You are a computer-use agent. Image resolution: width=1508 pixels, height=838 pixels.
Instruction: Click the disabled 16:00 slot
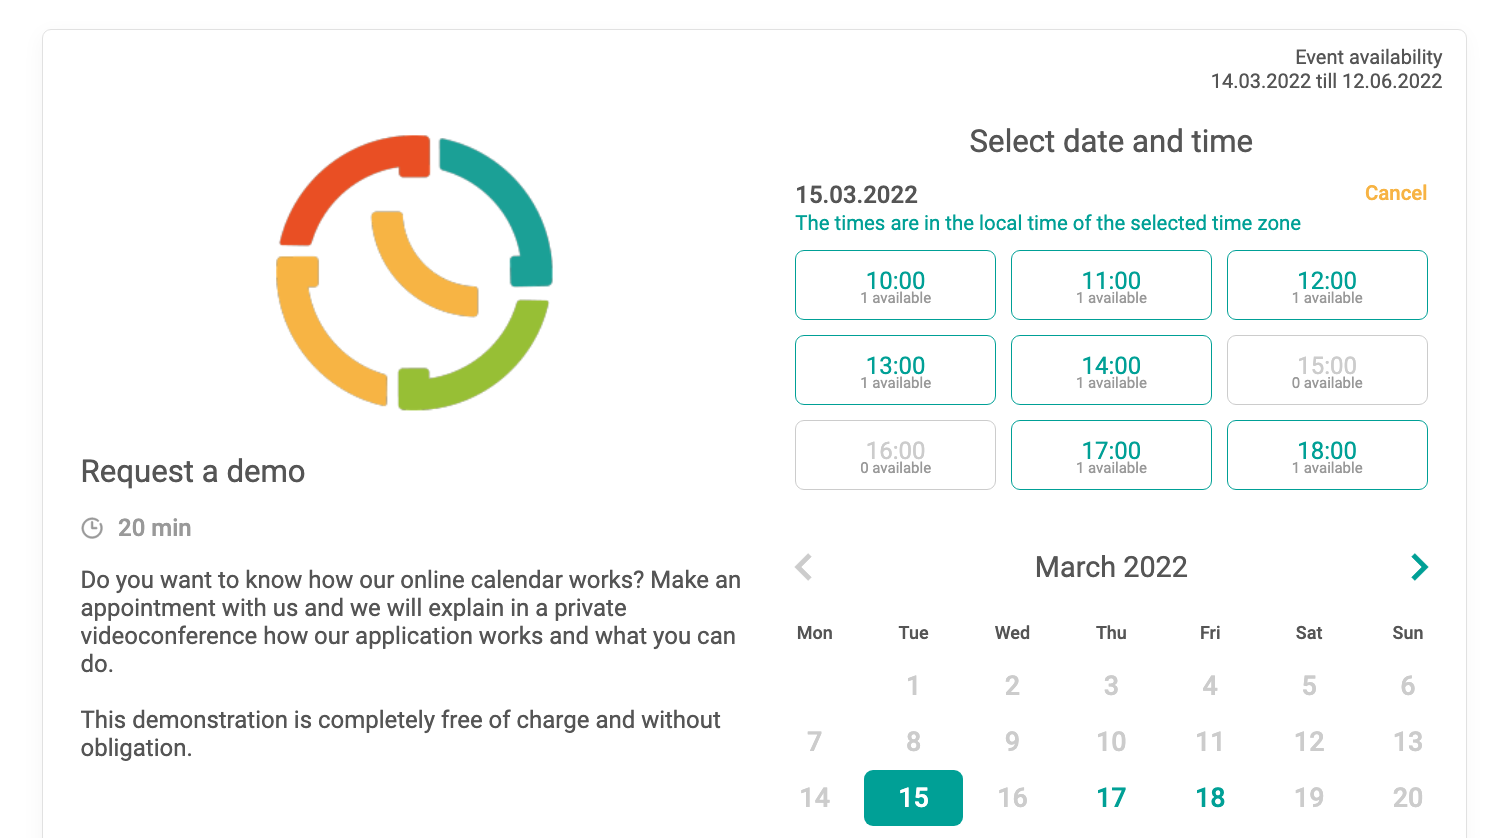(895, 455)
